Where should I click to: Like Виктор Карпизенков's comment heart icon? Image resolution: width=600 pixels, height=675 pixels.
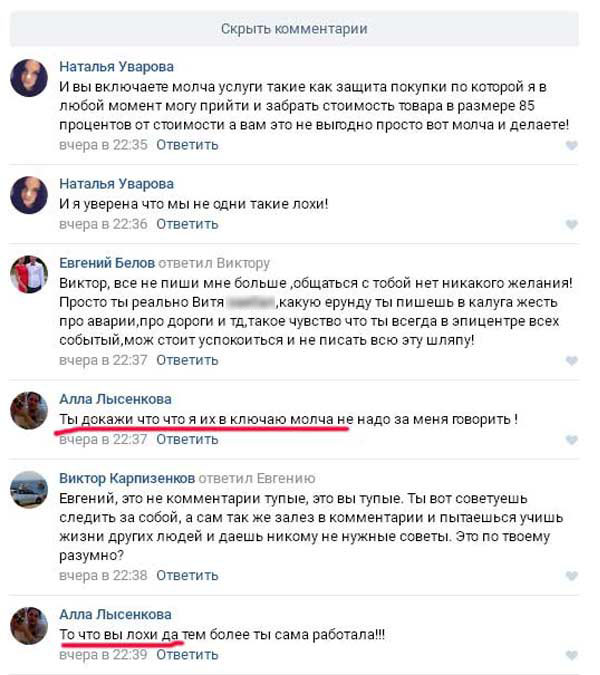571,576
